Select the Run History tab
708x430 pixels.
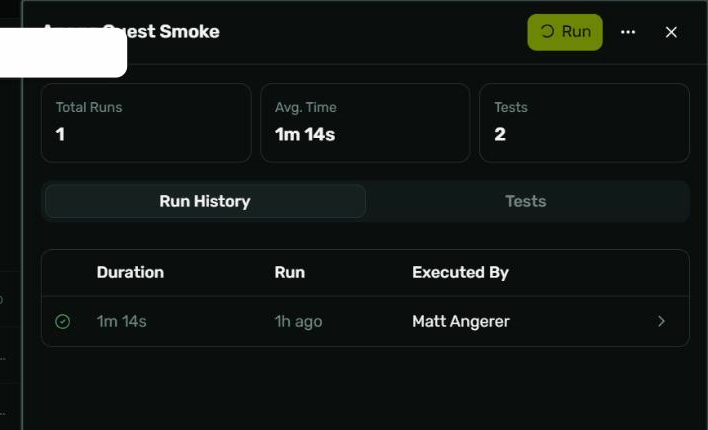[205, 201]
